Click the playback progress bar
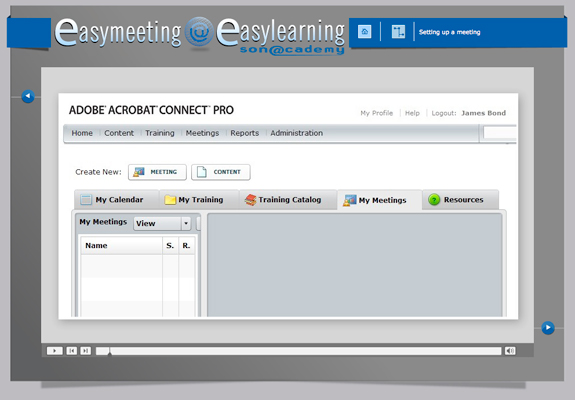This screenshot has width=575, height=400. click(299, 351)
